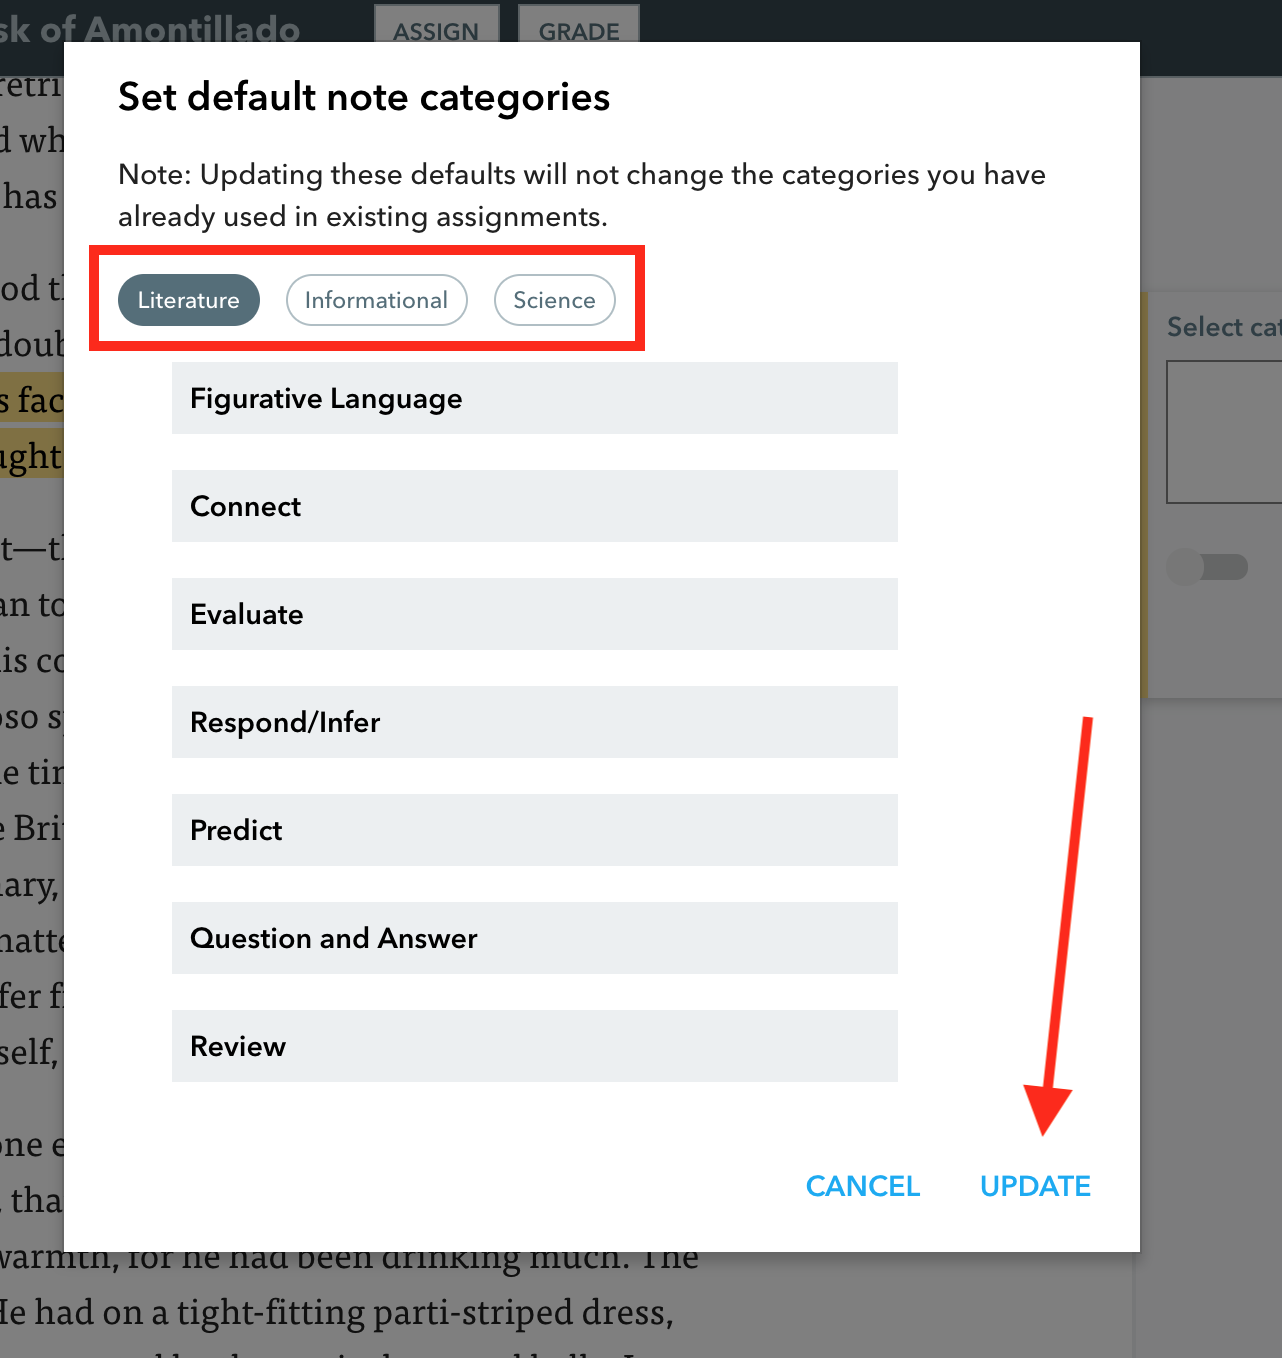Cancel the Set default note categories dialog
Screen dimensions: 1282x1358
(862, 1185)
